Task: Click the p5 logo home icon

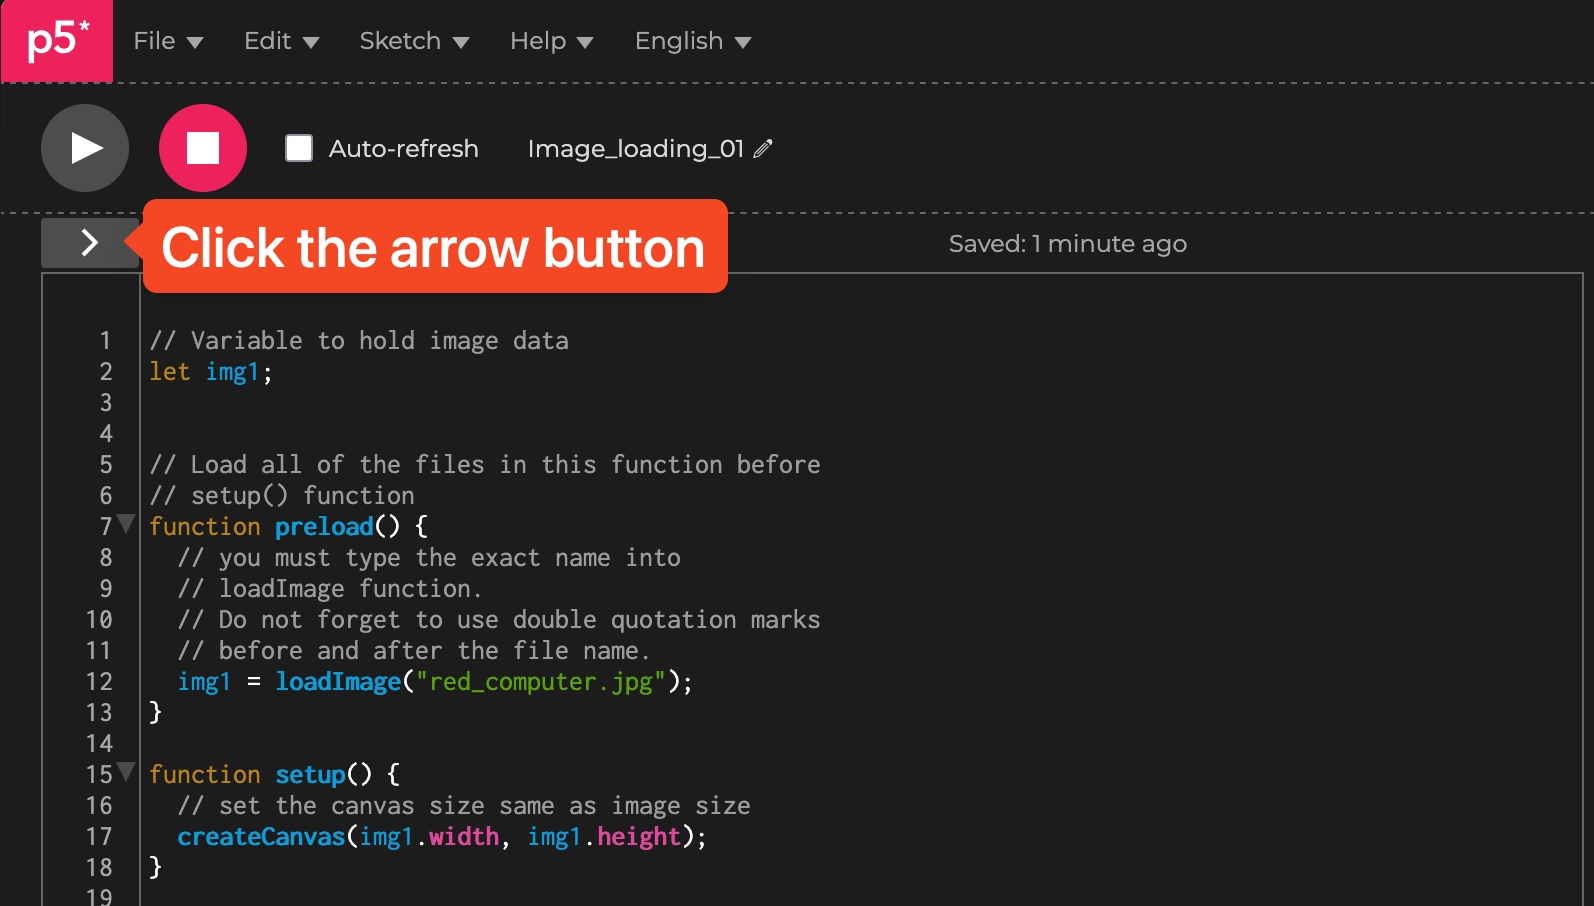Action: [x=57, y=41]
